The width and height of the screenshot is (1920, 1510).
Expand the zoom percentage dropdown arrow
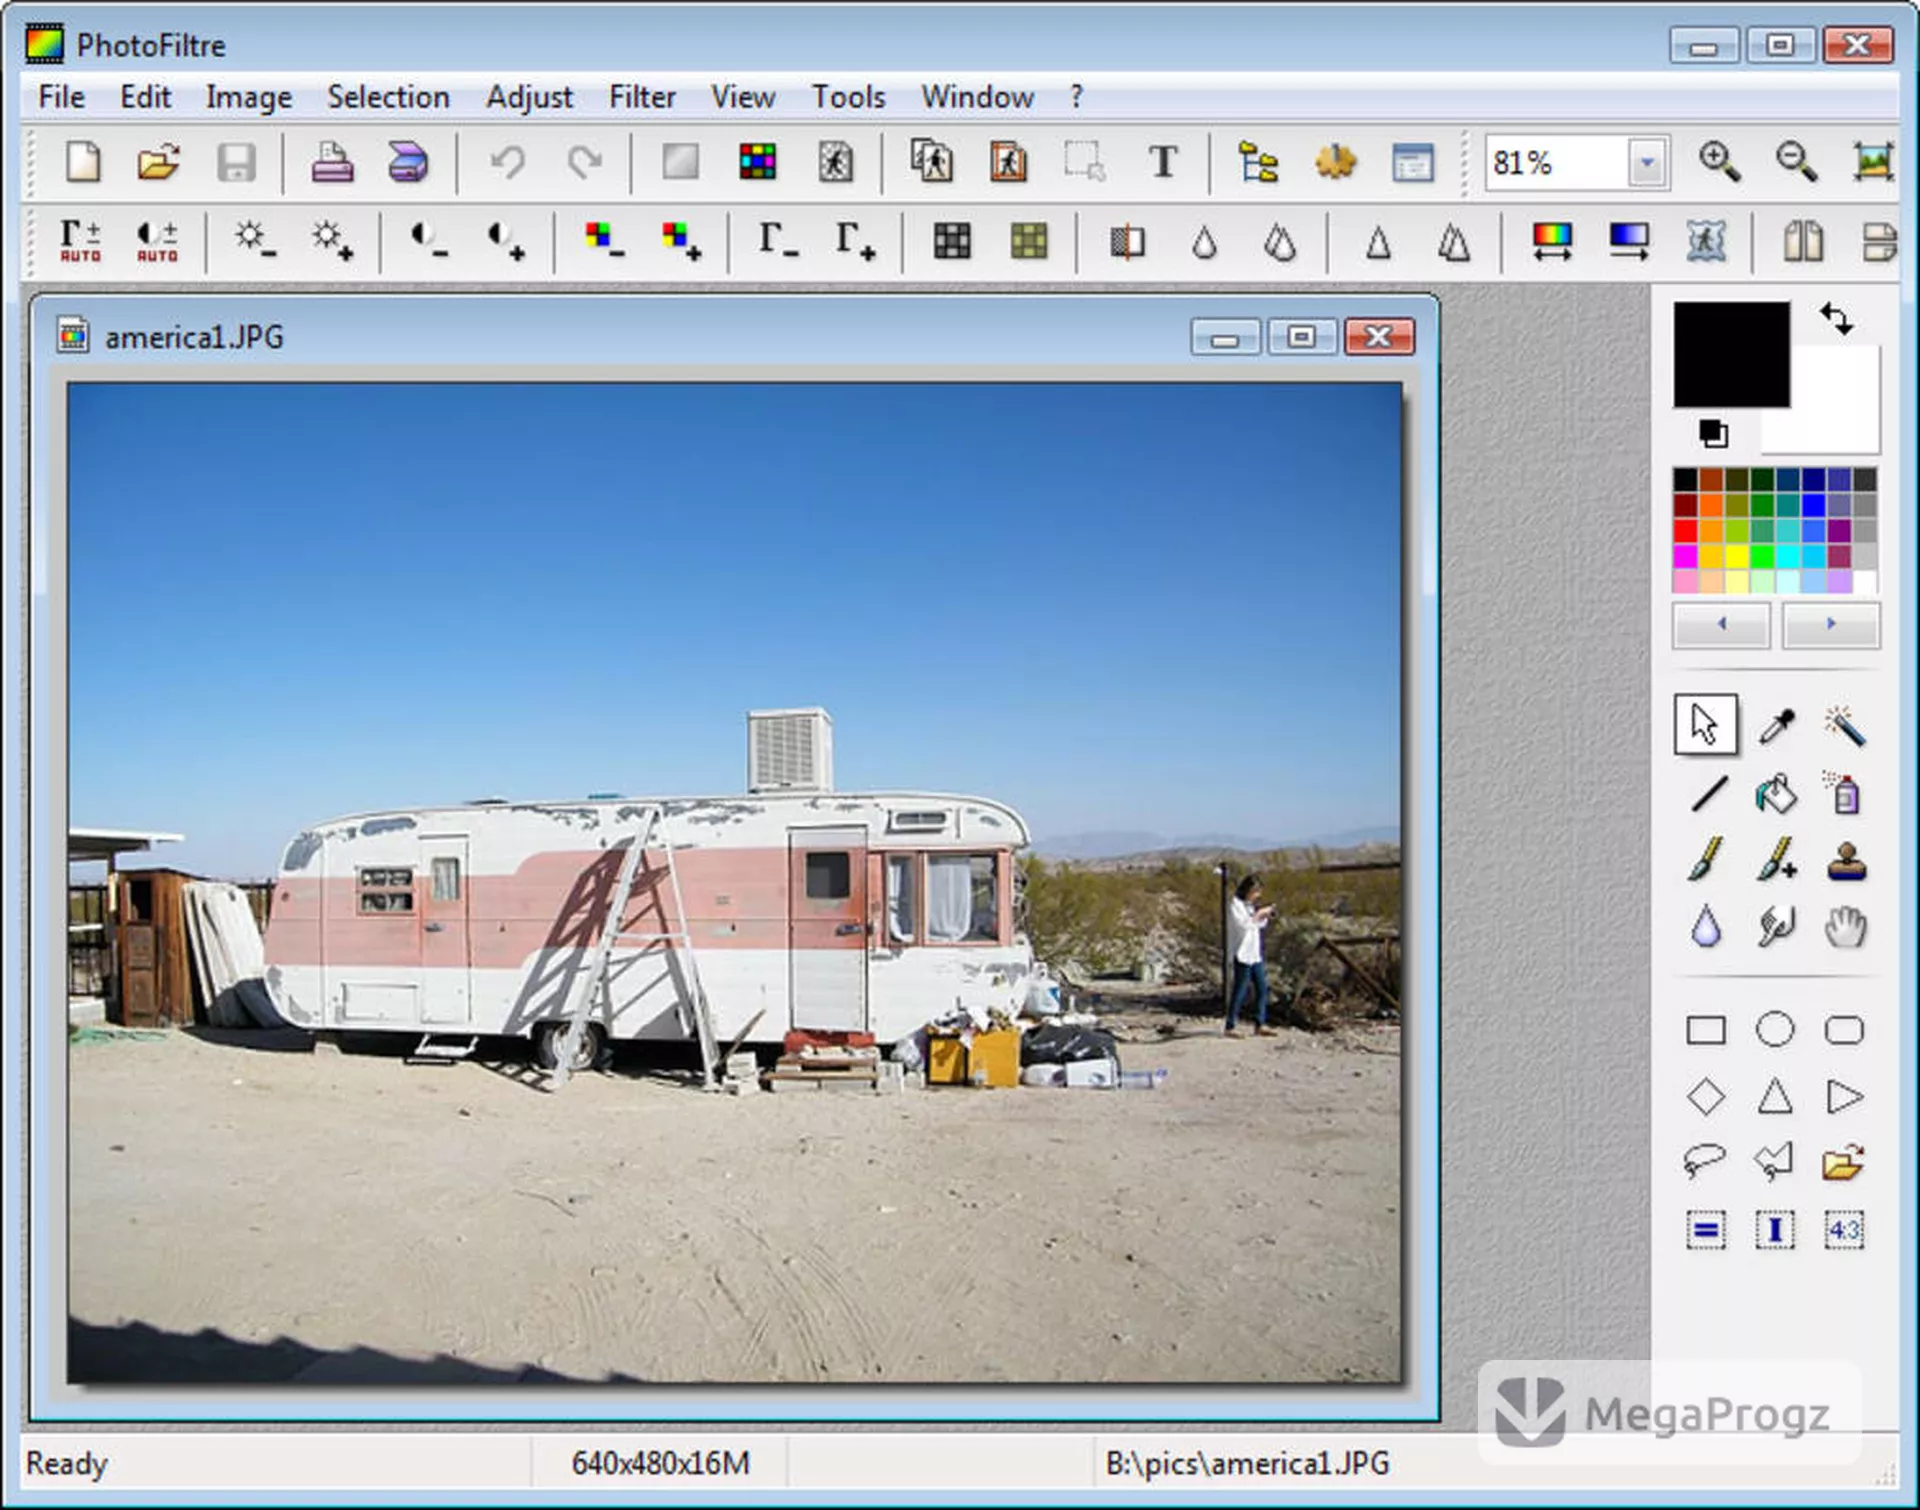tap(1646, 163)
